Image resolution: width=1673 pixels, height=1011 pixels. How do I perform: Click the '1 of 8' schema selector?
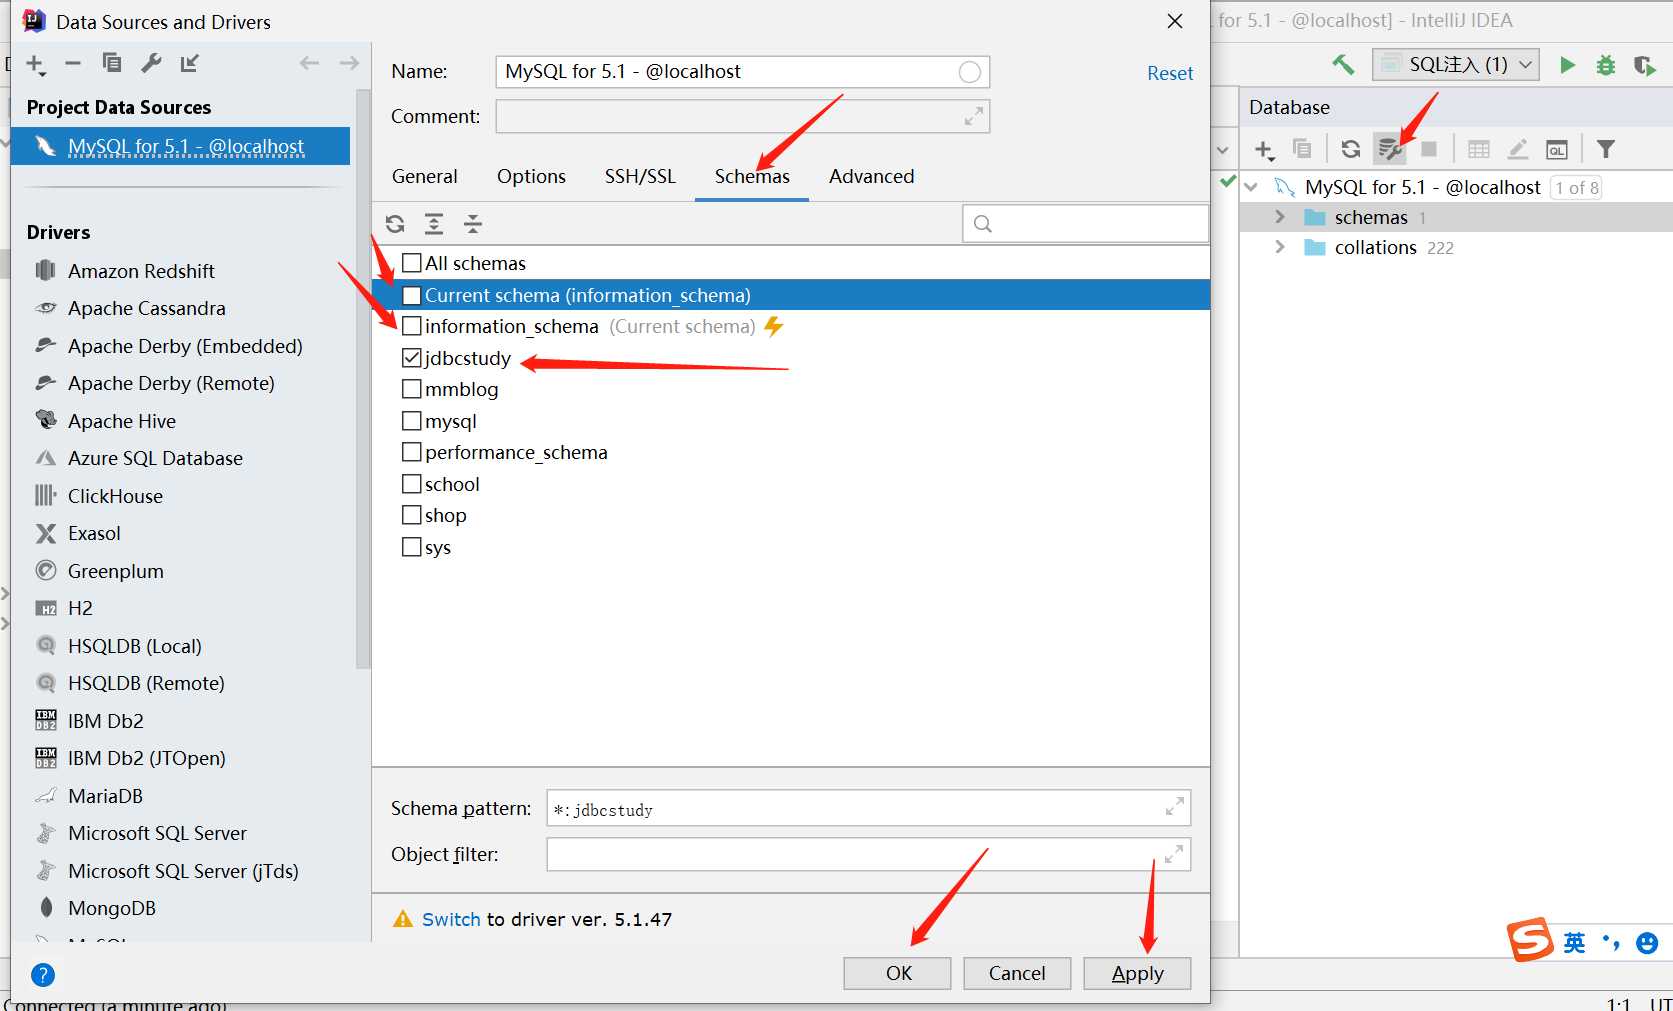[x=1577, y=187]
